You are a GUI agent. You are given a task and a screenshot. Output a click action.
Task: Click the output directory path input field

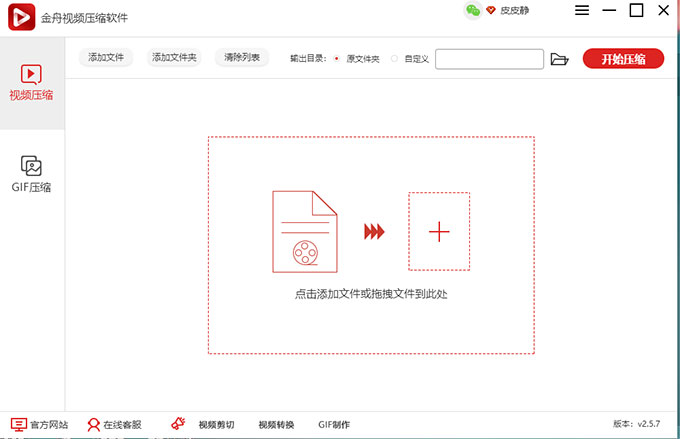coord(489,59)
